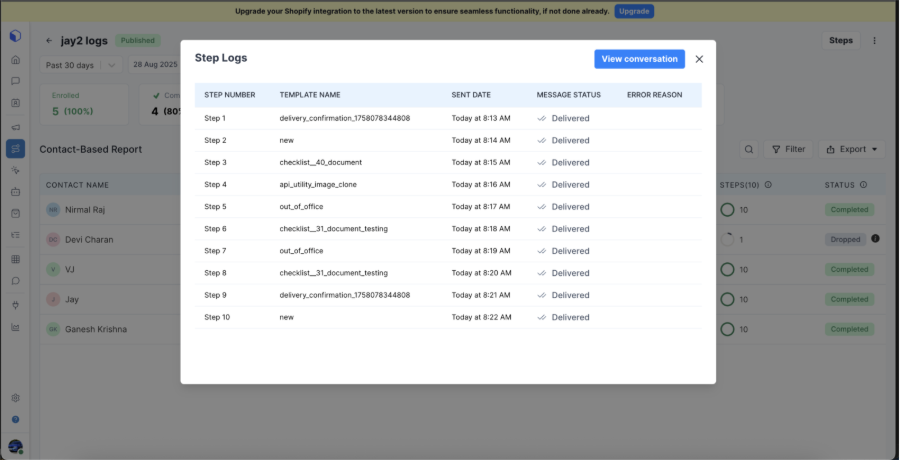This screenshot has height=460, width=900.
Task: Click the back arrow beside jay2 logs
Action: tap(50, 41)
